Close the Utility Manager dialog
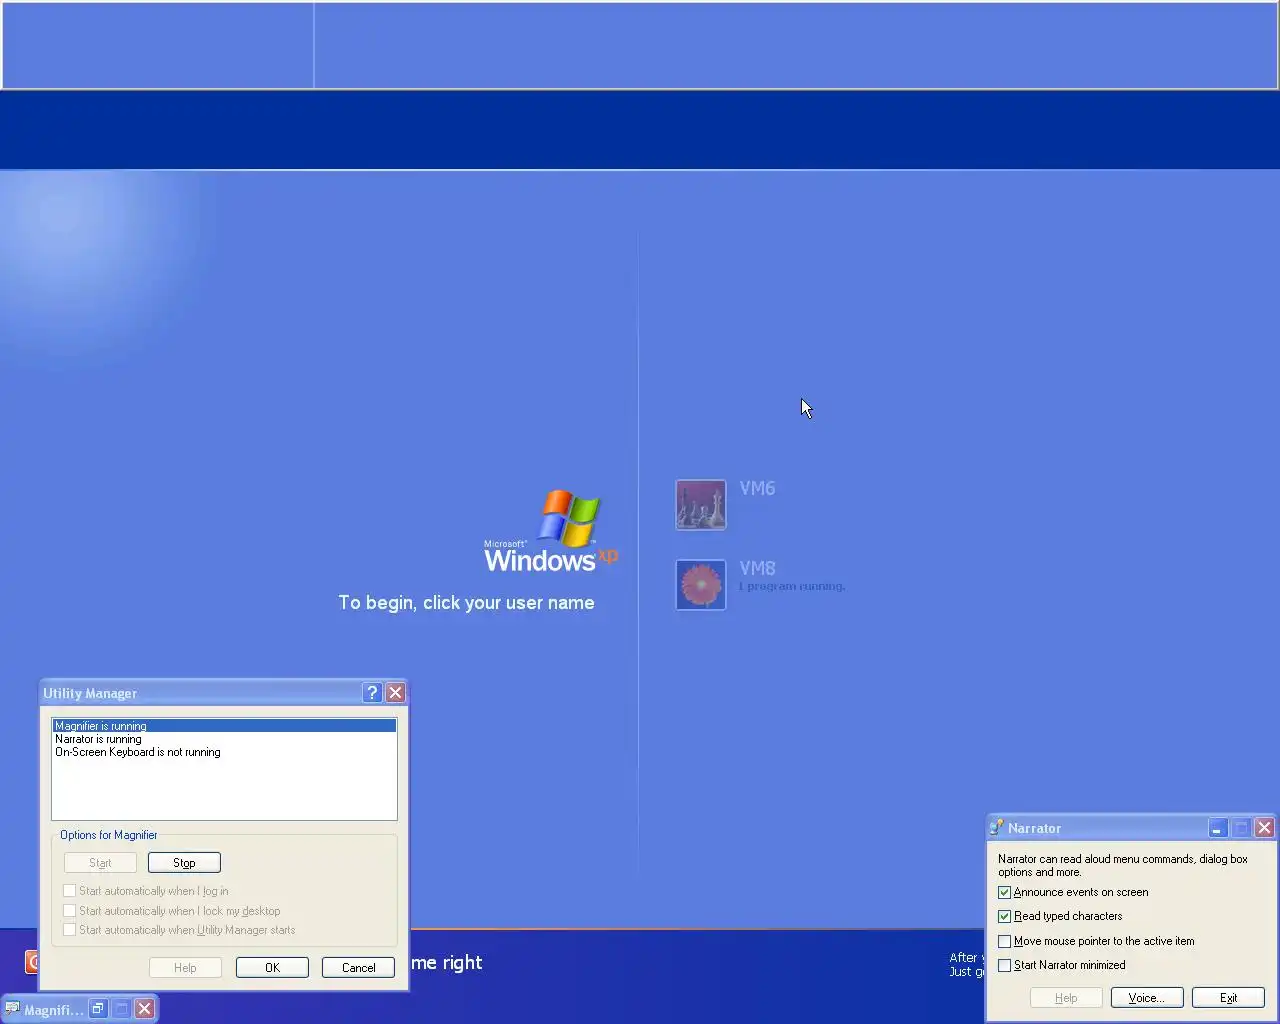 pyautogui.click(x=395, y=693)
